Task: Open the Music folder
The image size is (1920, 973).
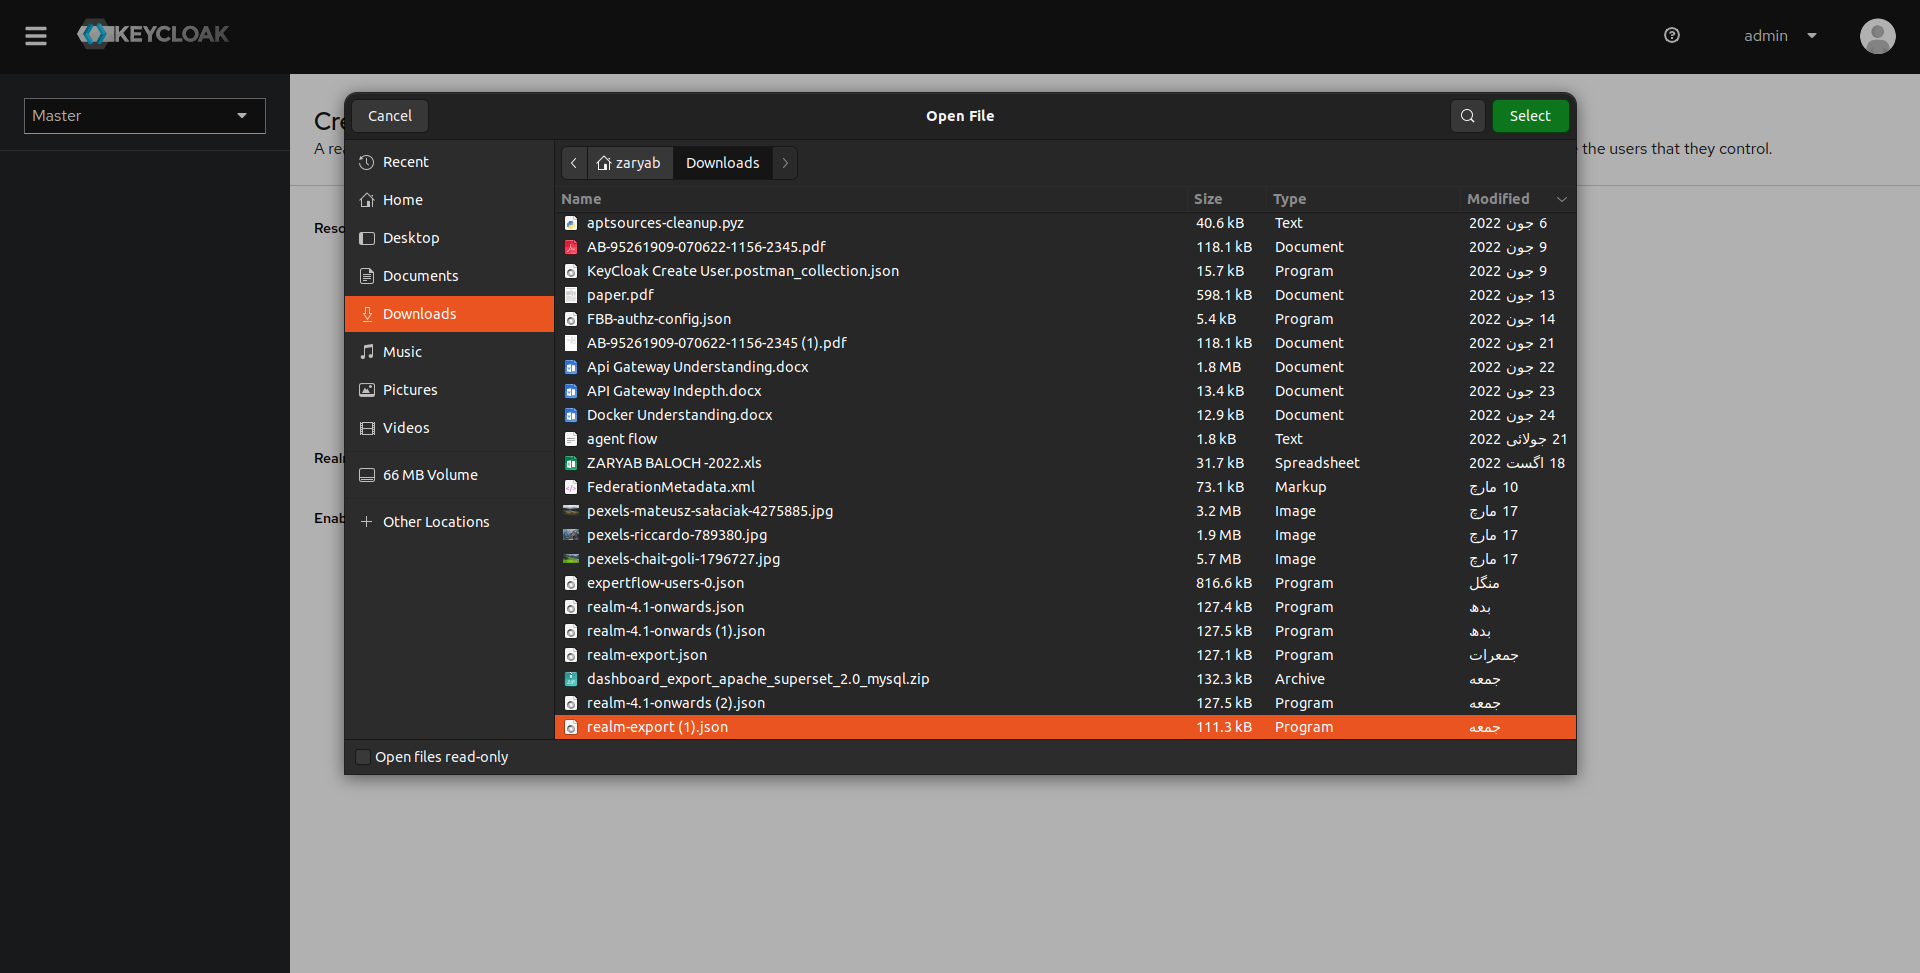Action: (x=404, y=351)
